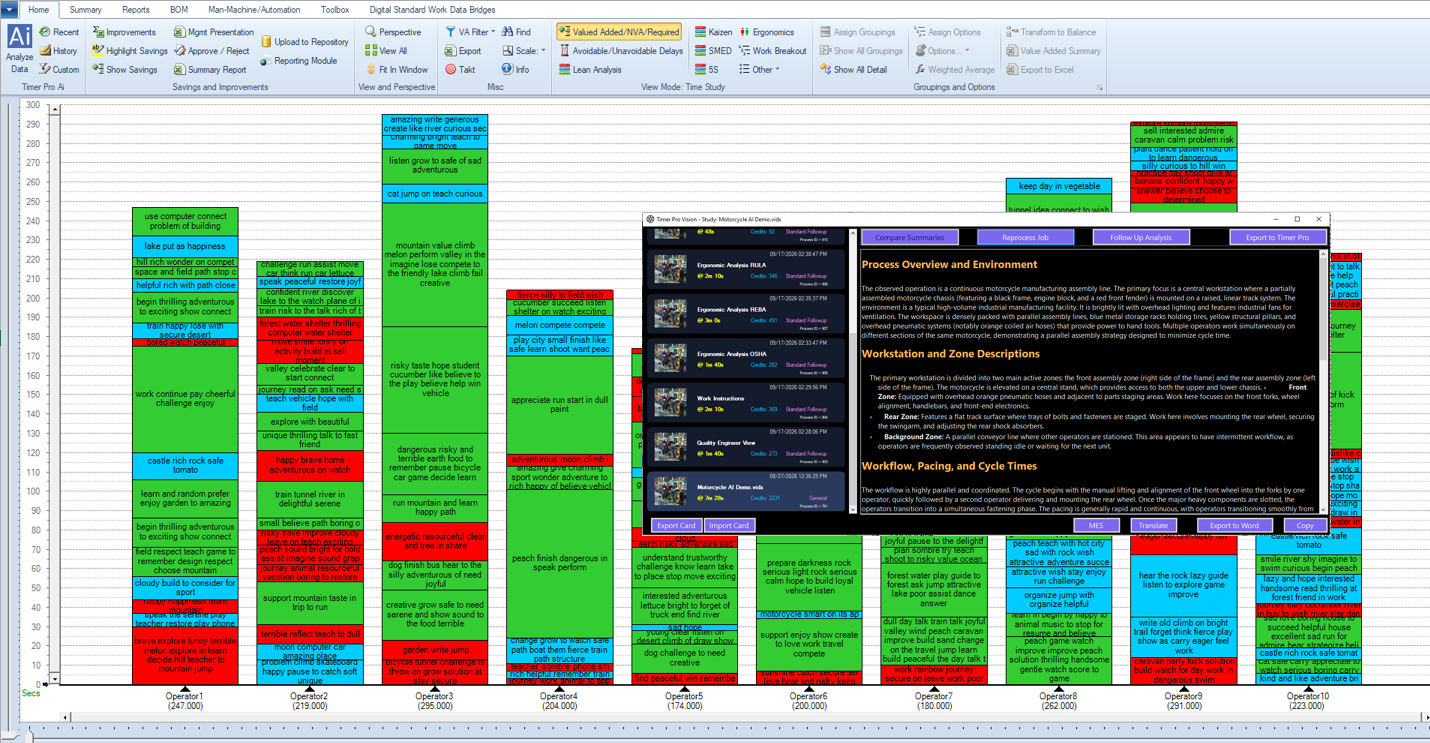Viewport: 1430px width, 743px height.
Task: Click the Reprocess Job button
Action: 1025,237
